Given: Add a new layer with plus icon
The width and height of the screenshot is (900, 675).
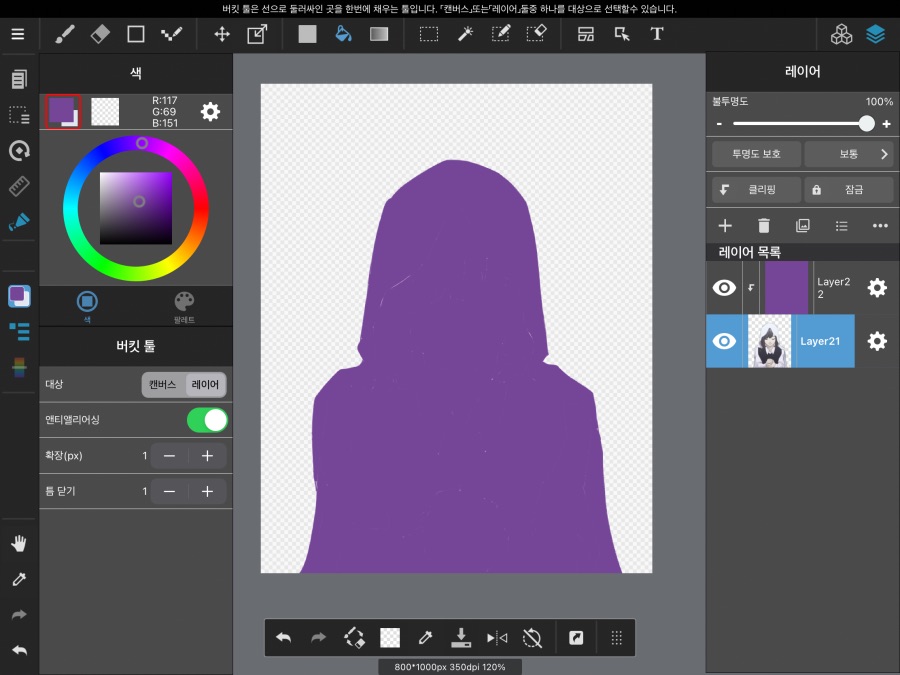Looking at the screenshot, I should click(x=726, y=226).
